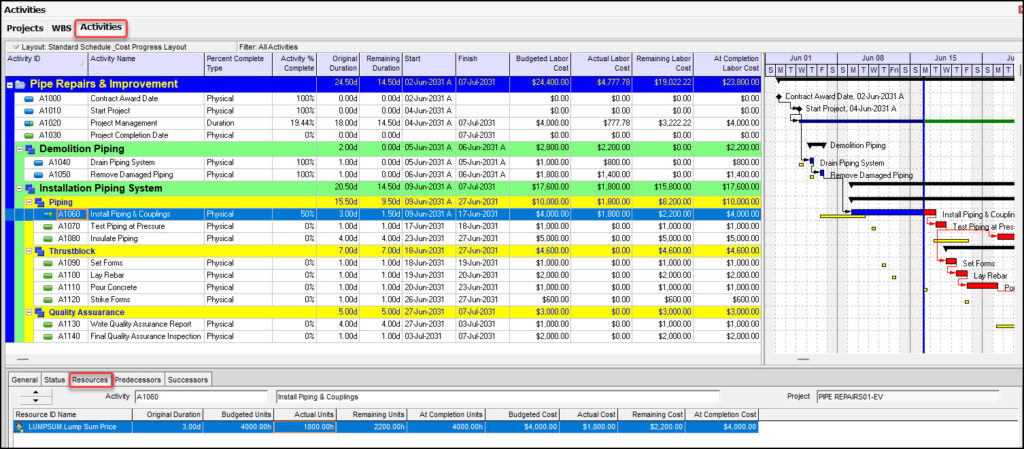The height and width of the screenshot is (449, 1024).
Task: Open the Successors details tab
Action: [x=187, y=380]
